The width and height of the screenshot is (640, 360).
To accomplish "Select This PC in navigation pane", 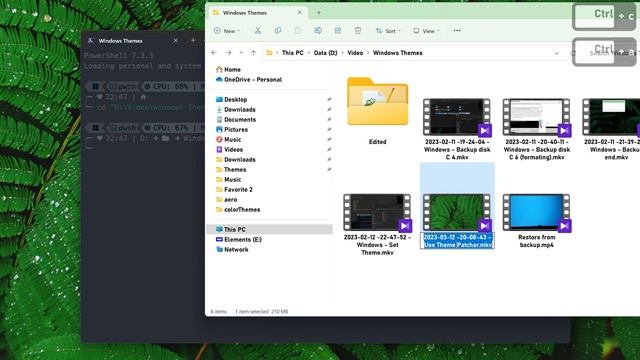I will point(270,229).
